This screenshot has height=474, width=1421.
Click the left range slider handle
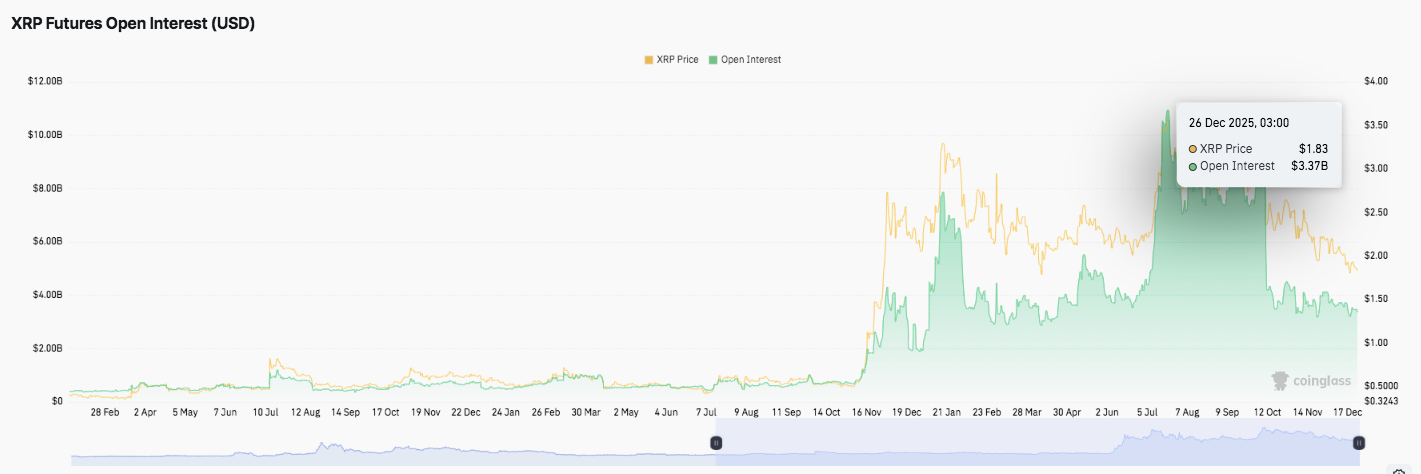click(716, 442)
